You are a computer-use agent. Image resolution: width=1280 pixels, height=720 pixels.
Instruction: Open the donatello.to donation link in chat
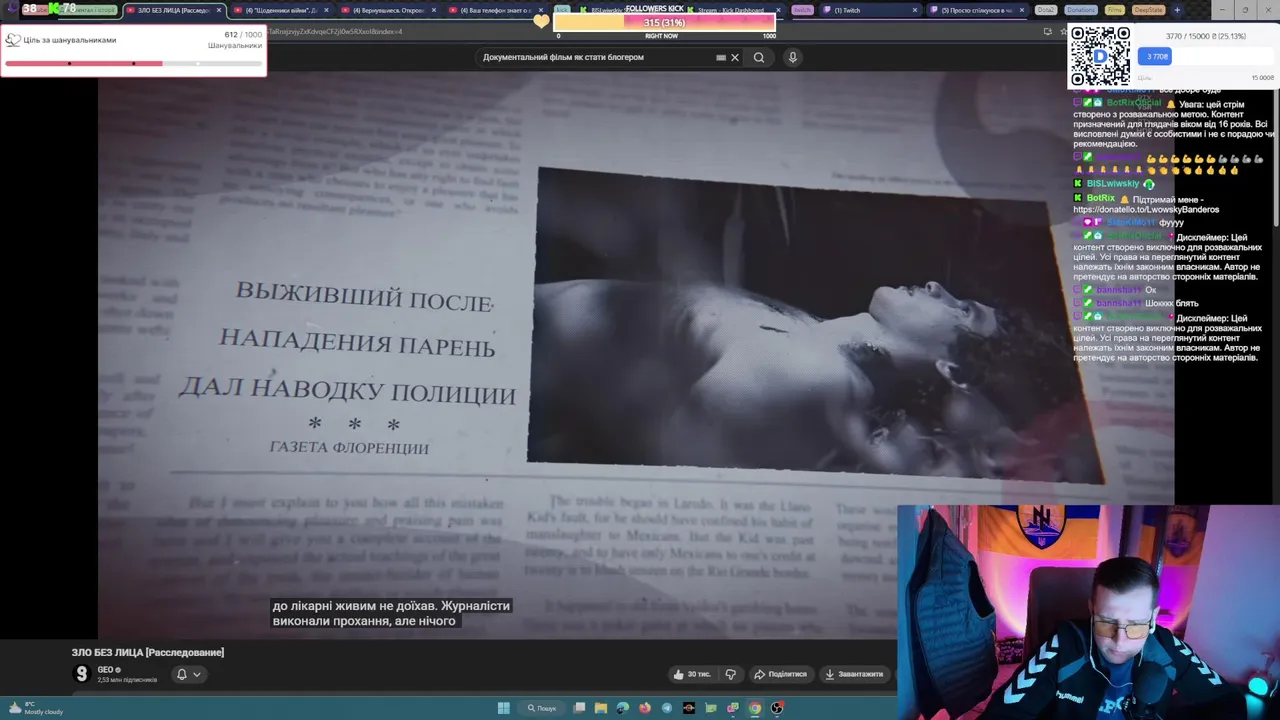pos(1146,210)
